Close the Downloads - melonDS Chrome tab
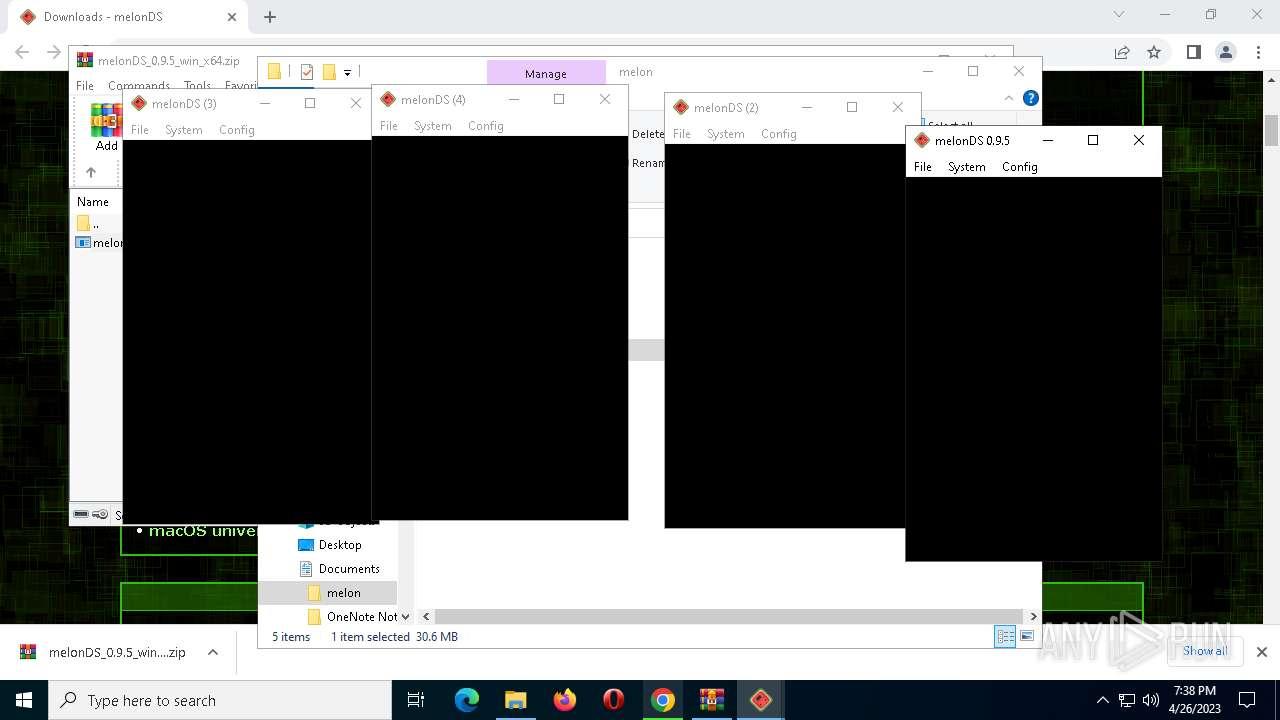This screenshot has height=720, width=1280. [x=232, y=17]
